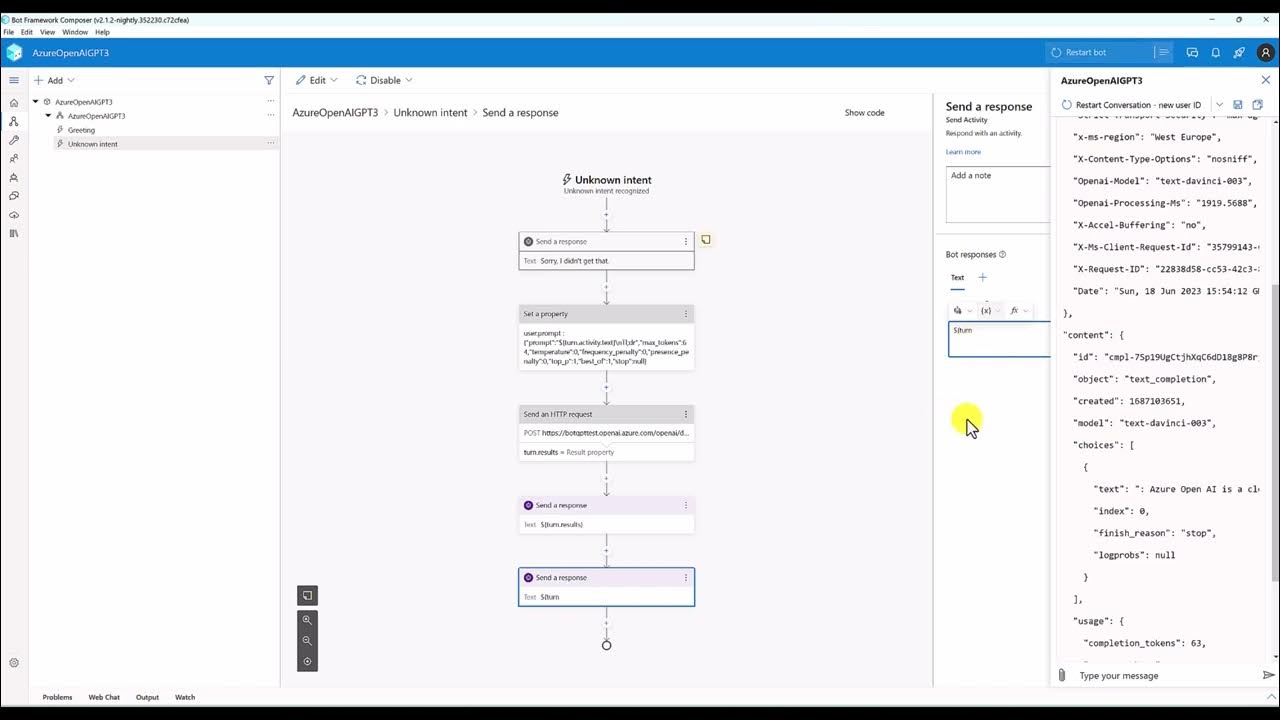Image resolution: width=1280 pixels, height=720 pixels.
Task: Click the attachment paperclip in Web Chat
Action: pyautogui.click(x=1062, y=675)
